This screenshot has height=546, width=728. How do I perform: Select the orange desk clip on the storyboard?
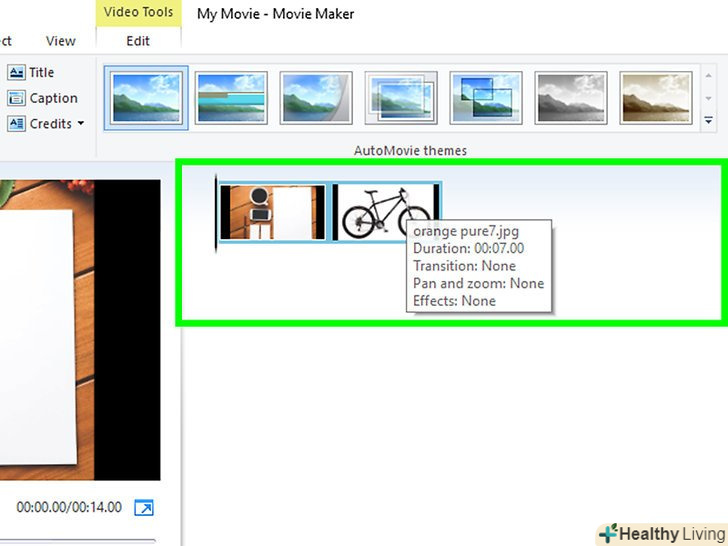(273, 212)
